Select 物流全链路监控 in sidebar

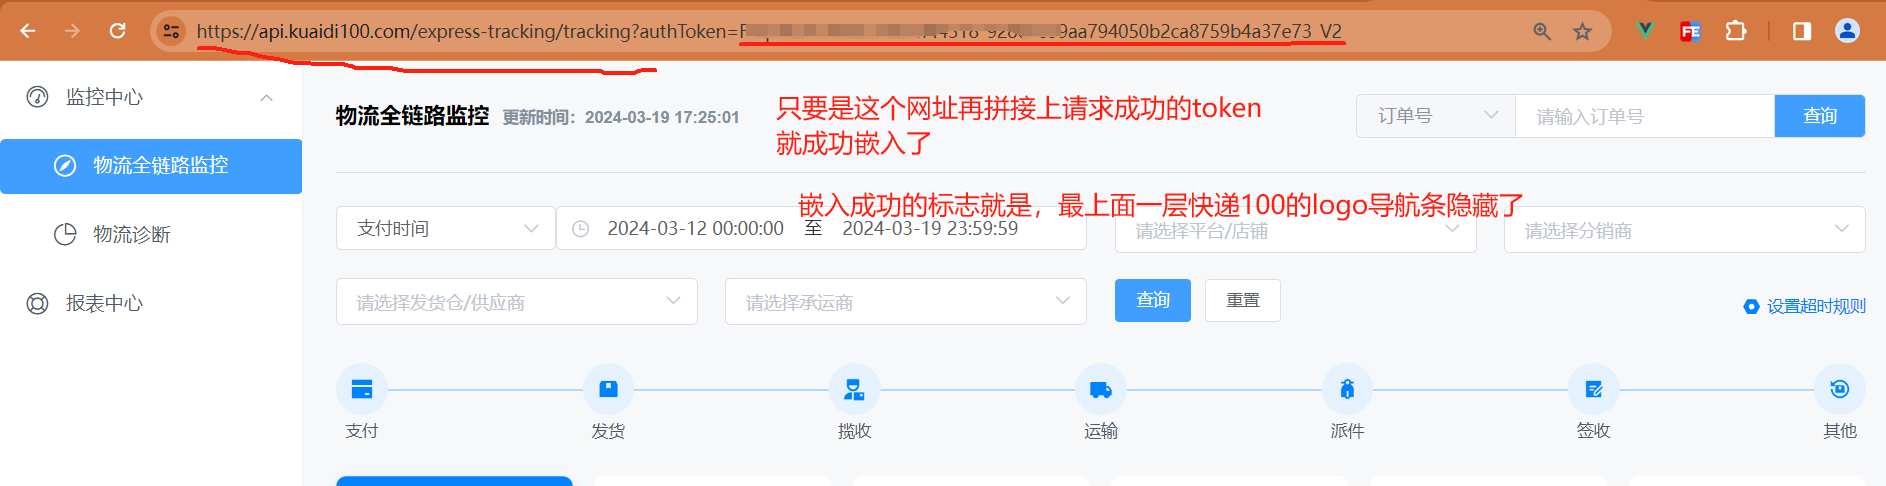tap(151, 166)
